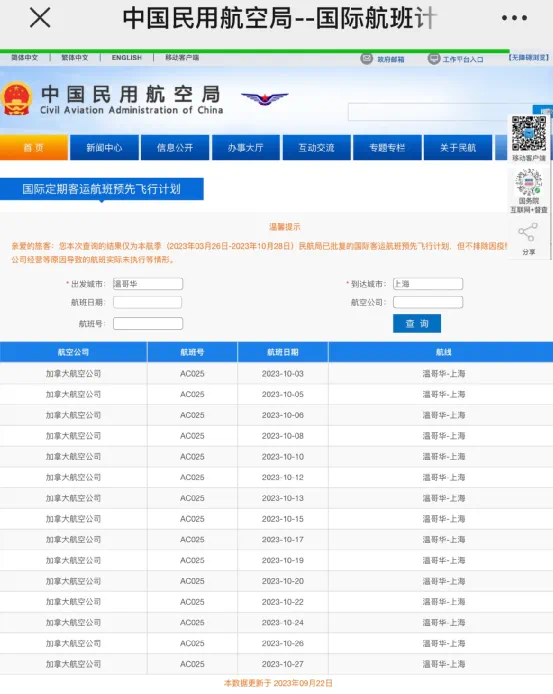Close the webview with the X icon
553x694 pixels.
tap(40, 18)
